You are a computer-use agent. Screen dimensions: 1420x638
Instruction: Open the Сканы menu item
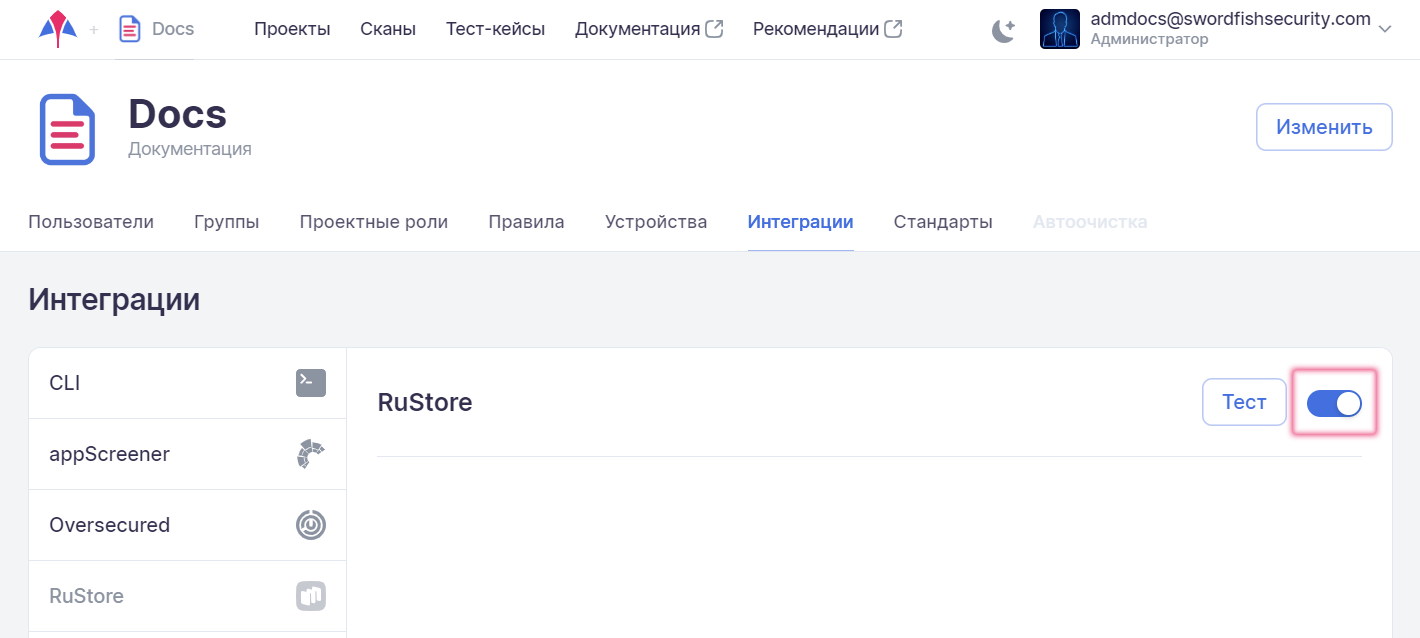coord(388,29)
